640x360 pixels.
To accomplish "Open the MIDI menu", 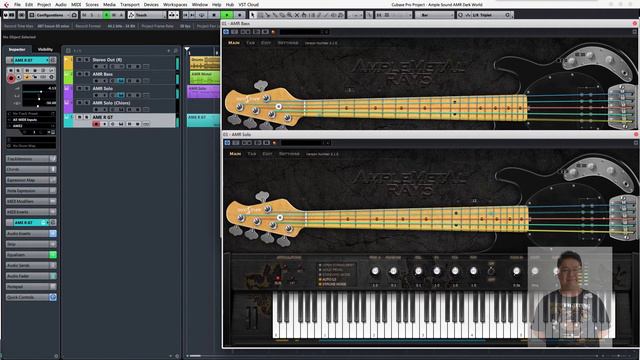I will (76, 4).
